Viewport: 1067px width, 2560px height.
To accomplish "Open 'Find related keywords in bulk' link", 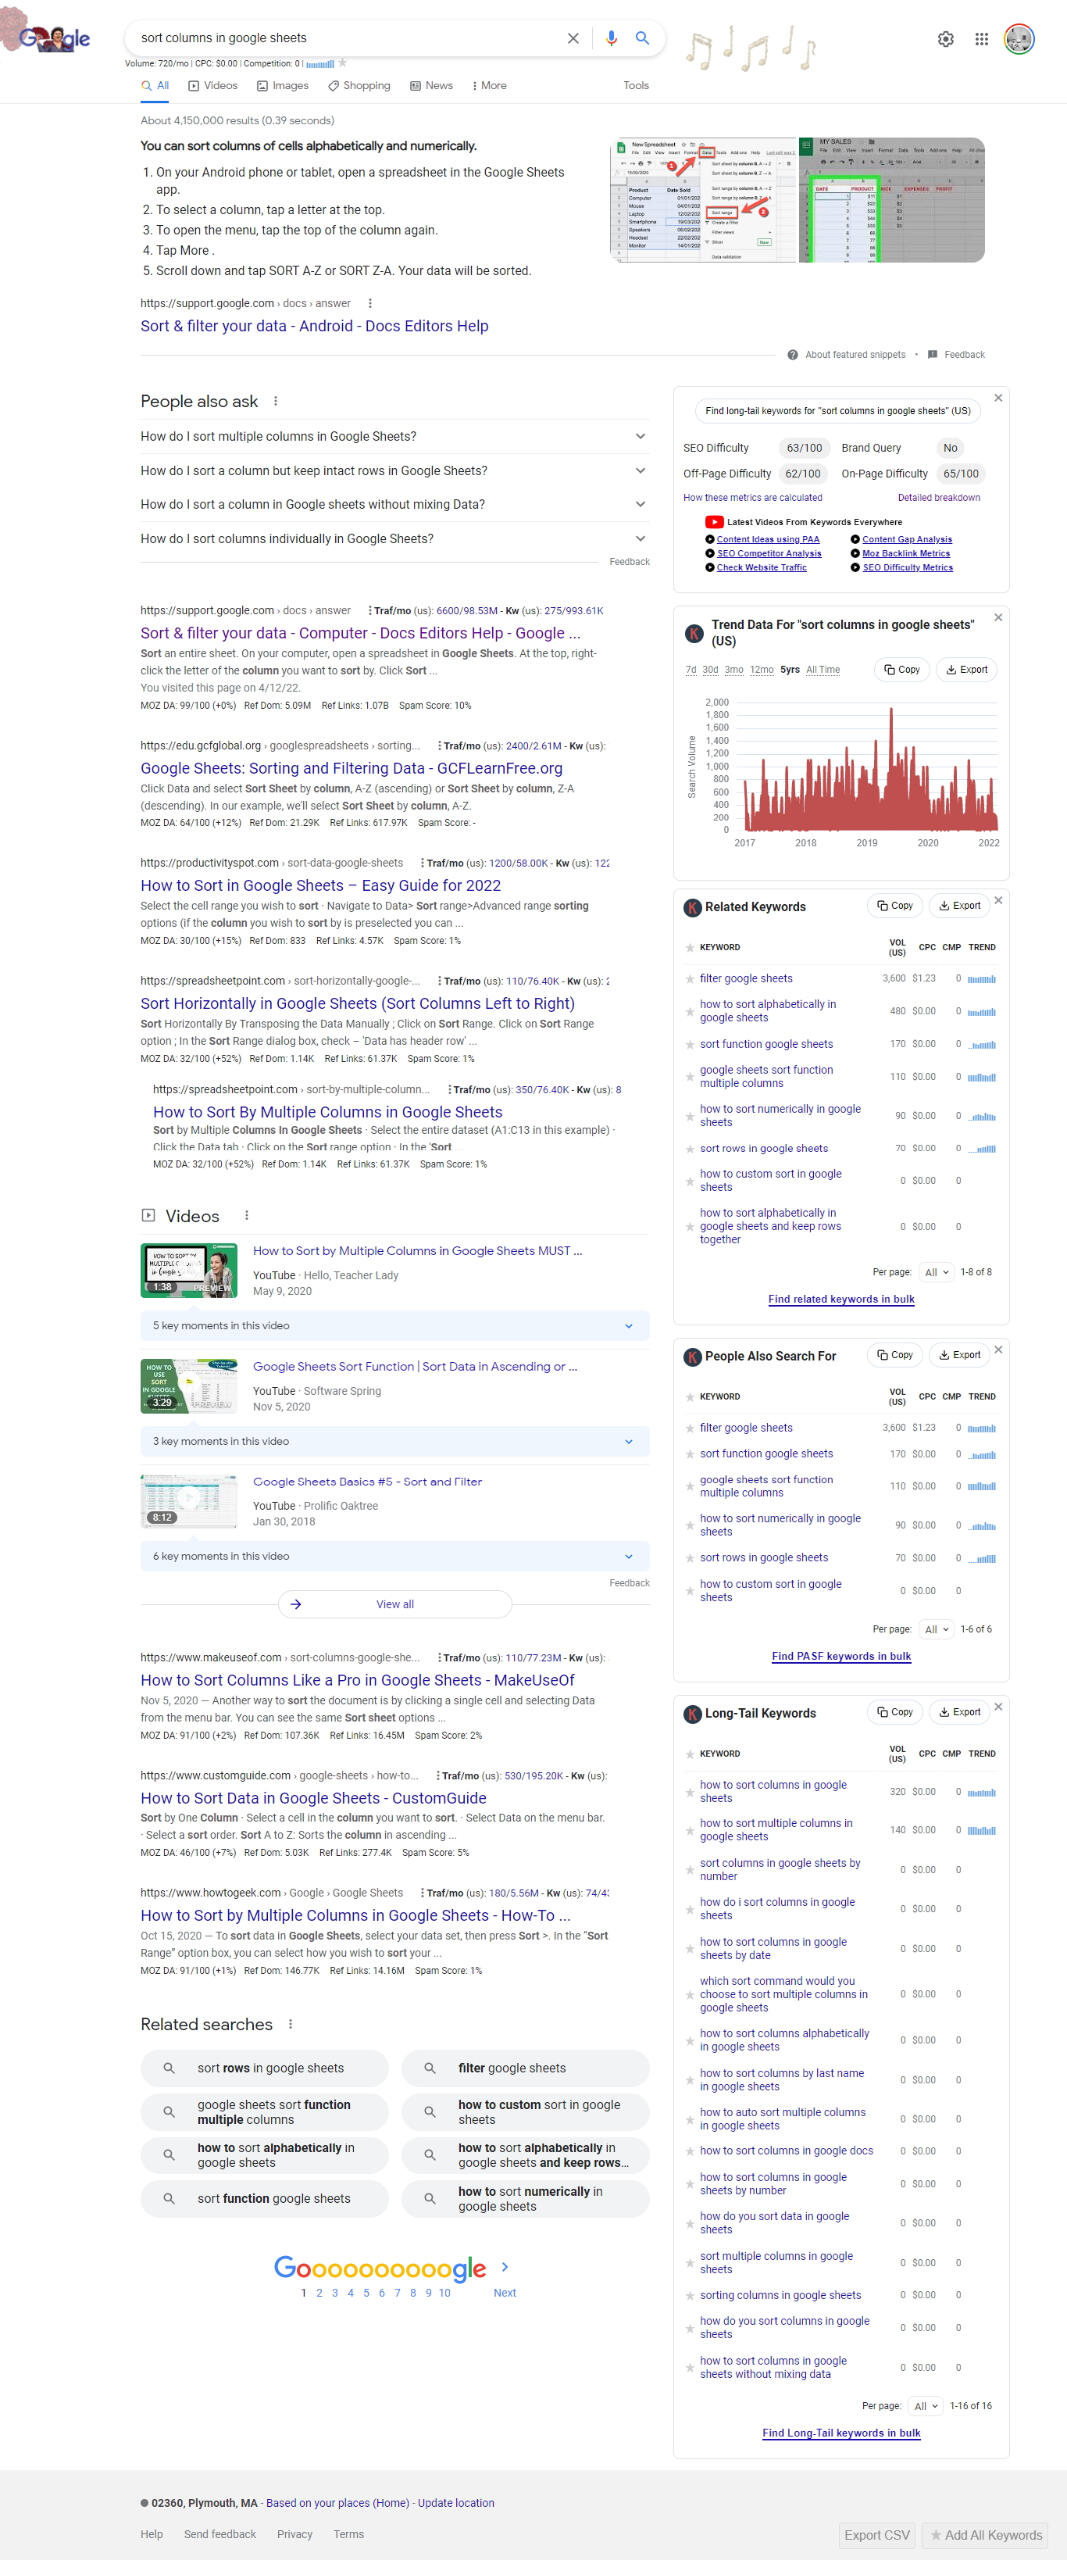I will click(841, 1299).
